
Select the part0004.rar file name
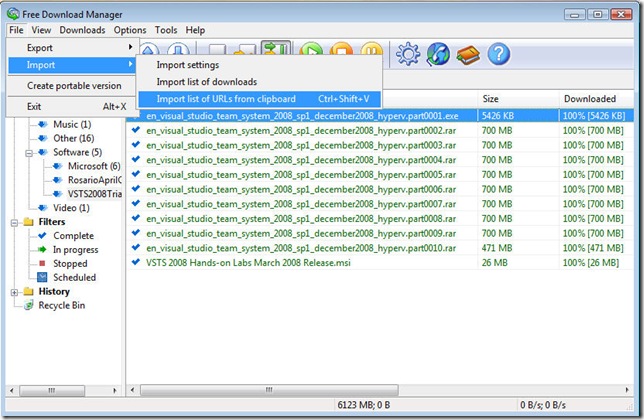coord(301,160)
